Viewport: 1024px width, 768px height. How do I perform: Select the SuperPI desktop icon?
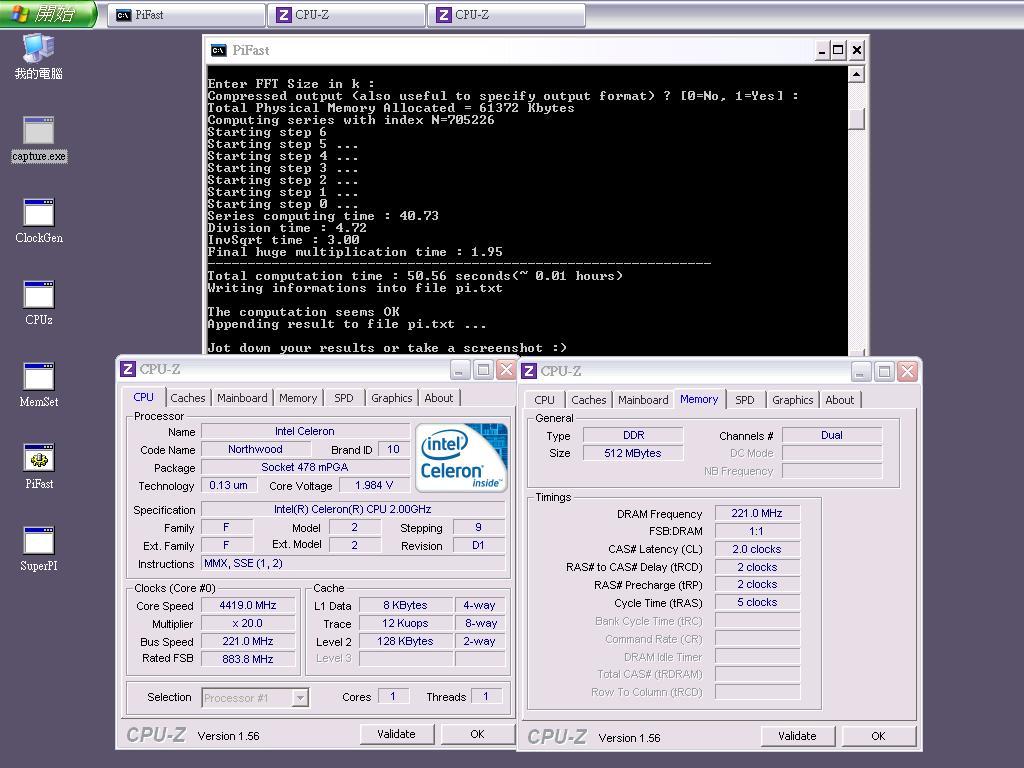(39, 549)
